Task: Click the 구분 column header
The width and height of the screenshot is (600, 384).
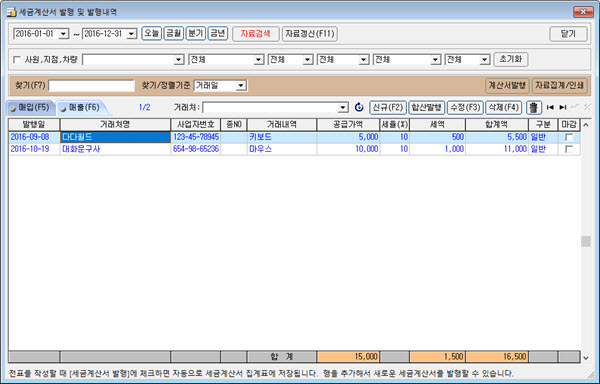Action: pyautogui.click(x=543, y=125)
